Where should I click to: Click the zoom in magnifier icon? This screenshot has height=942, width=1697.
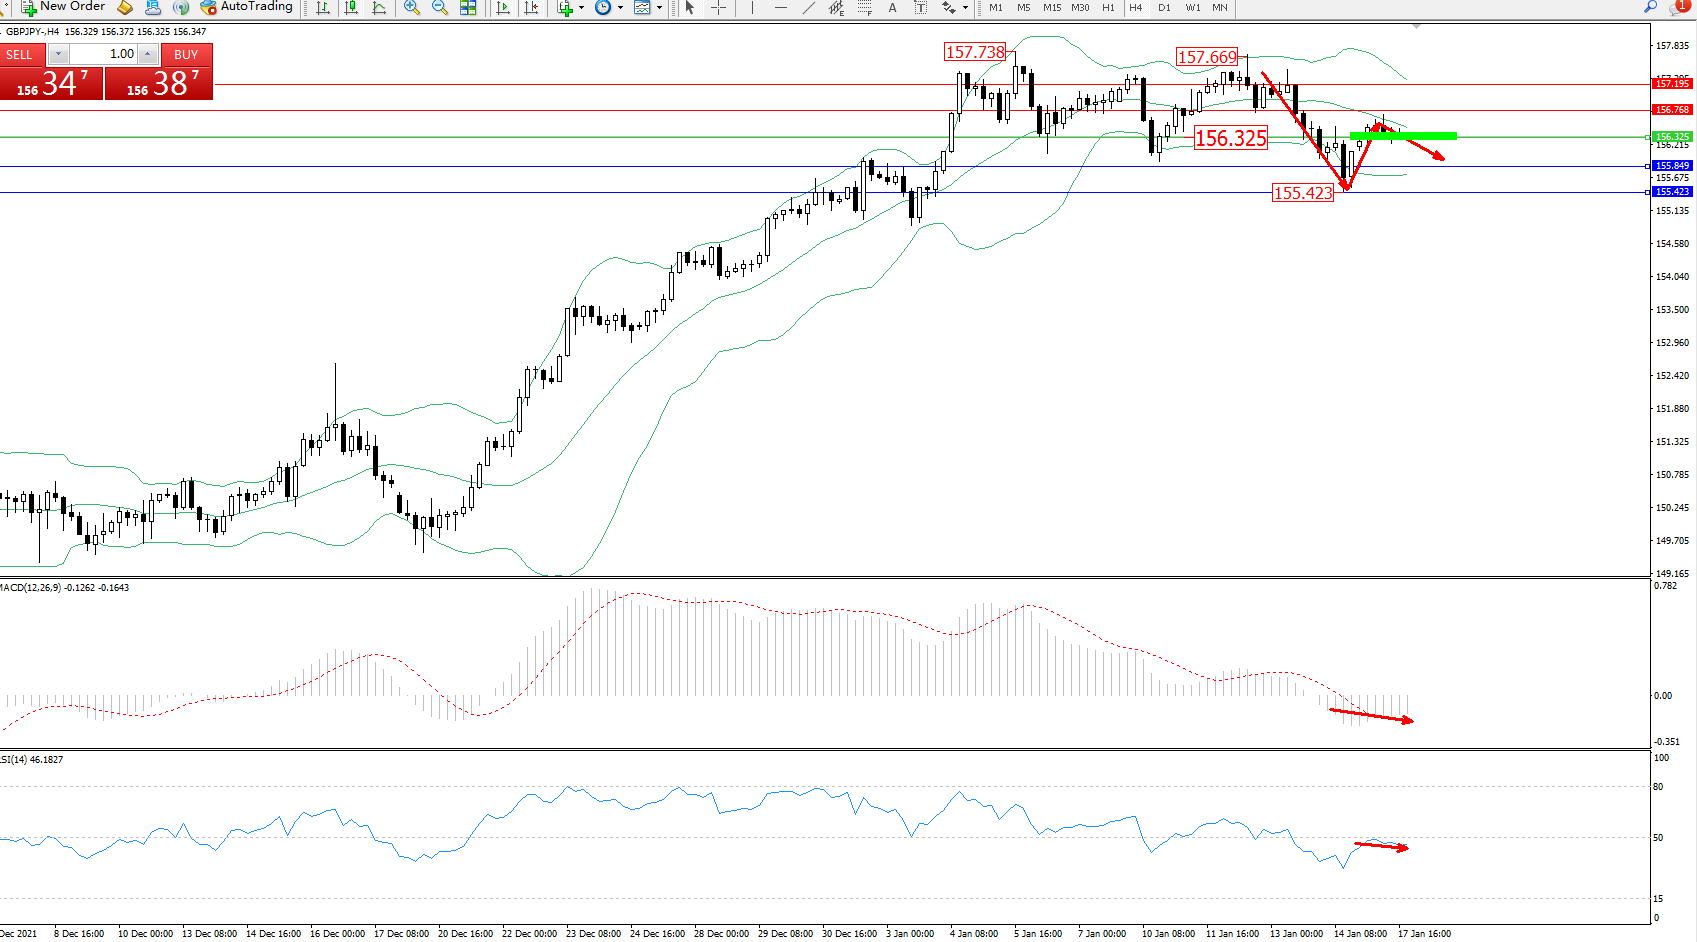tap(411, 7)
